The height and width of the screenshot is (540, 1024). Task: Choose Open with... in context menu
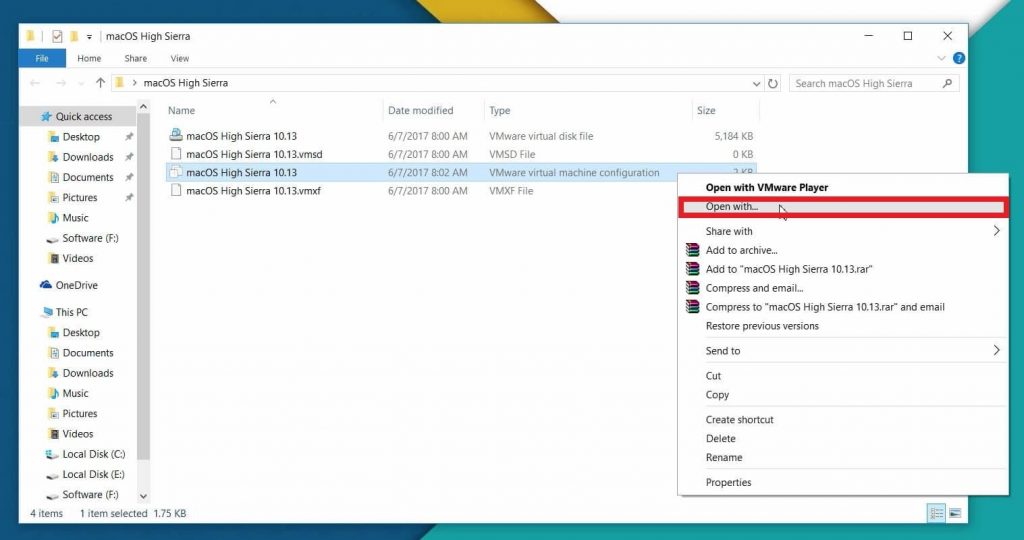[x=731, y=206]
